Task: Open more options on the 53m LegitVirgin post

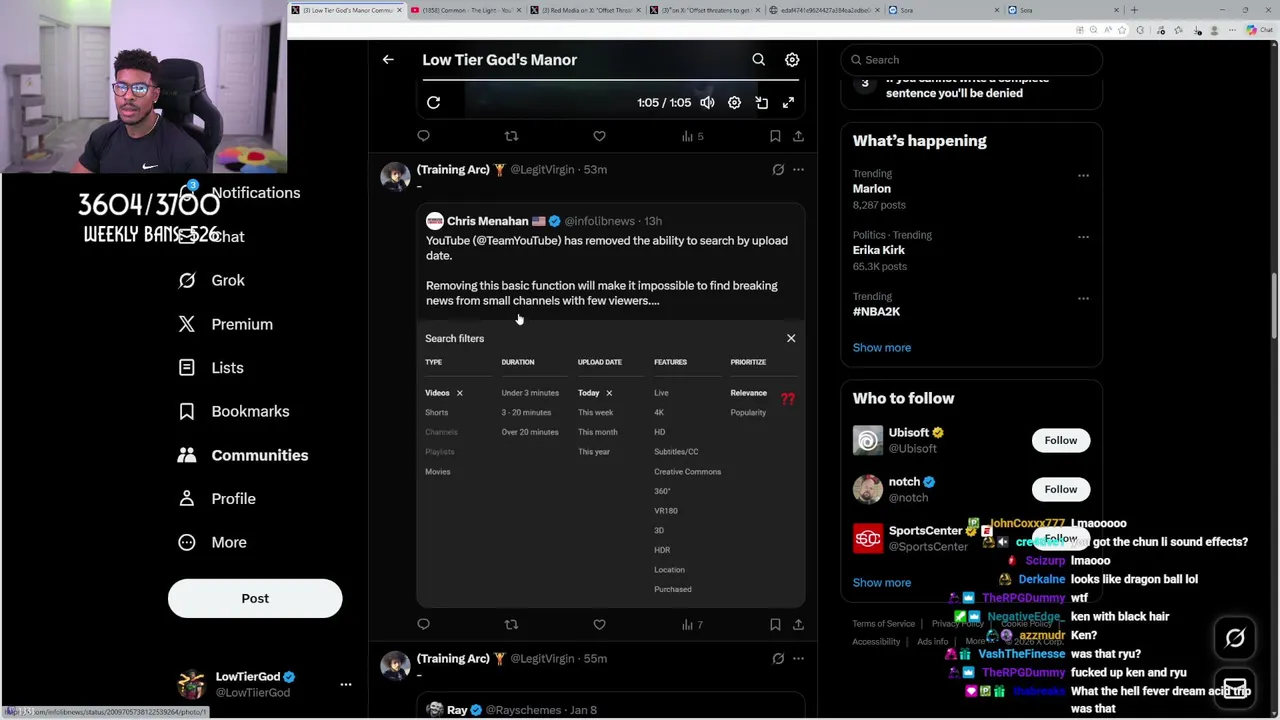Action: pyautogui.click(x=798, y=170)
